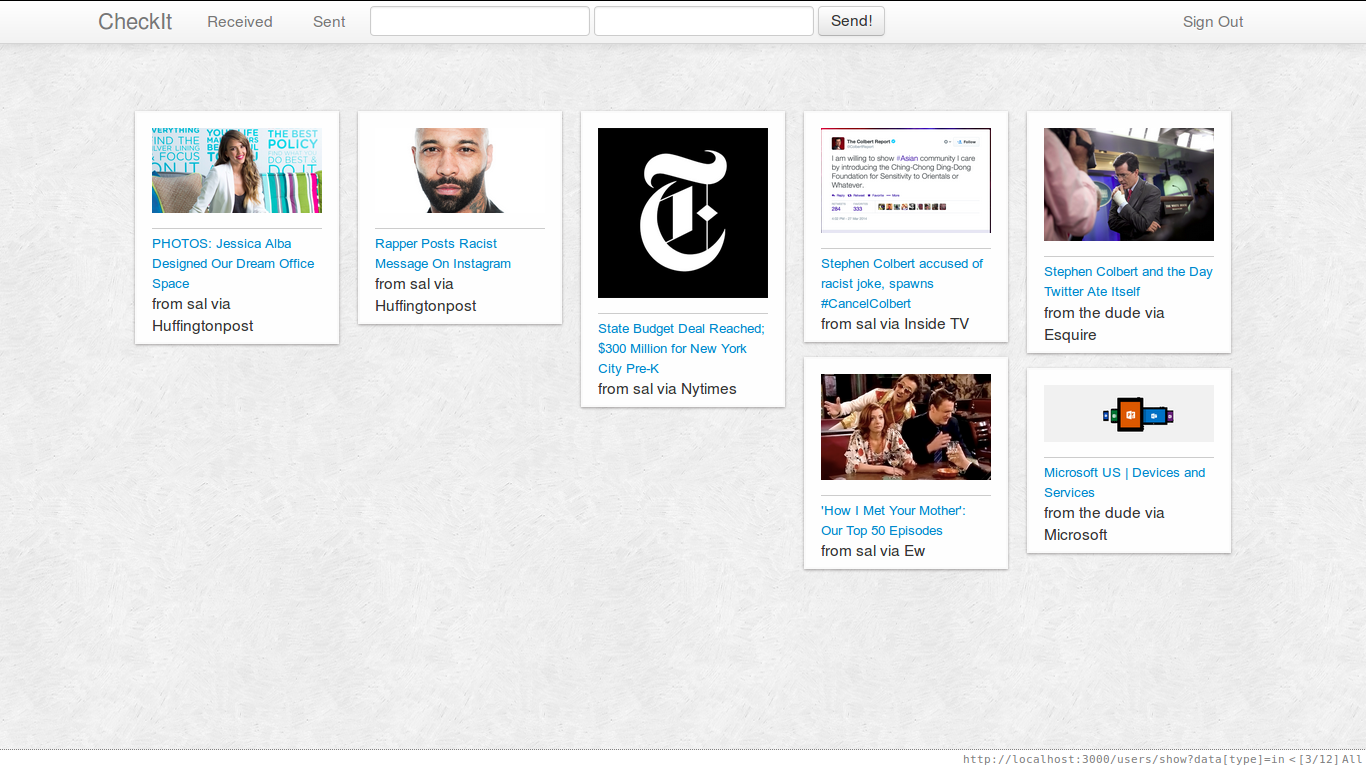Open Rapper Posts Racist Message link
The width and height of the screenshot is (1366, 768).
point(443,254)
